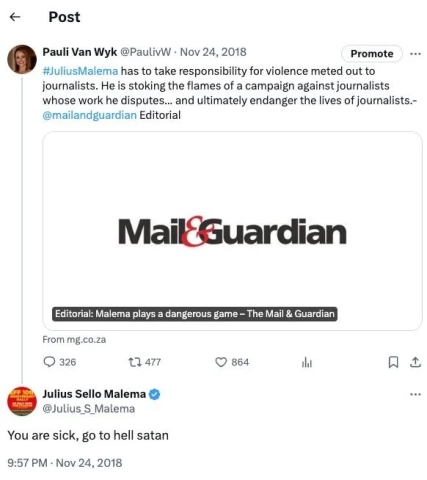View post analytics bar chart icon
This screenshot has width=427, height=480.
307,362
